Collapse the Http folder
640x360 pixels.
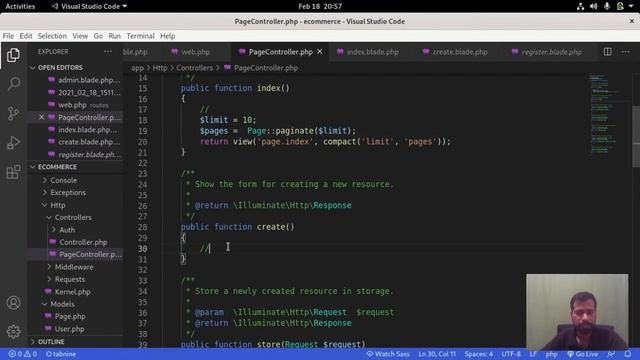(x=58, y=205)
